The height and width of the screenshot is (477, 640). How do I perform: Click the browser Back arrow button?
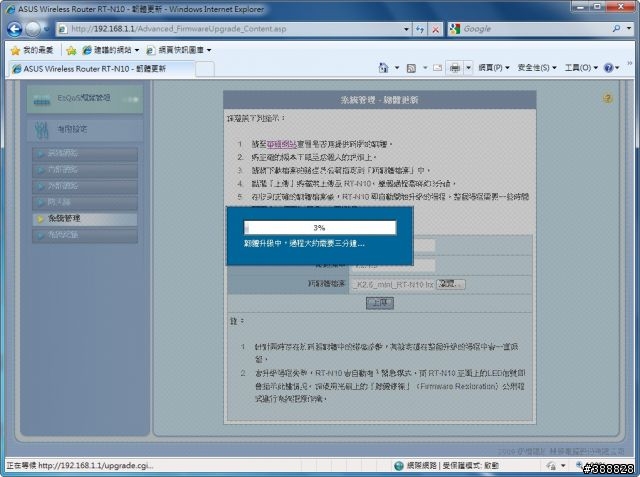point(15,29)
